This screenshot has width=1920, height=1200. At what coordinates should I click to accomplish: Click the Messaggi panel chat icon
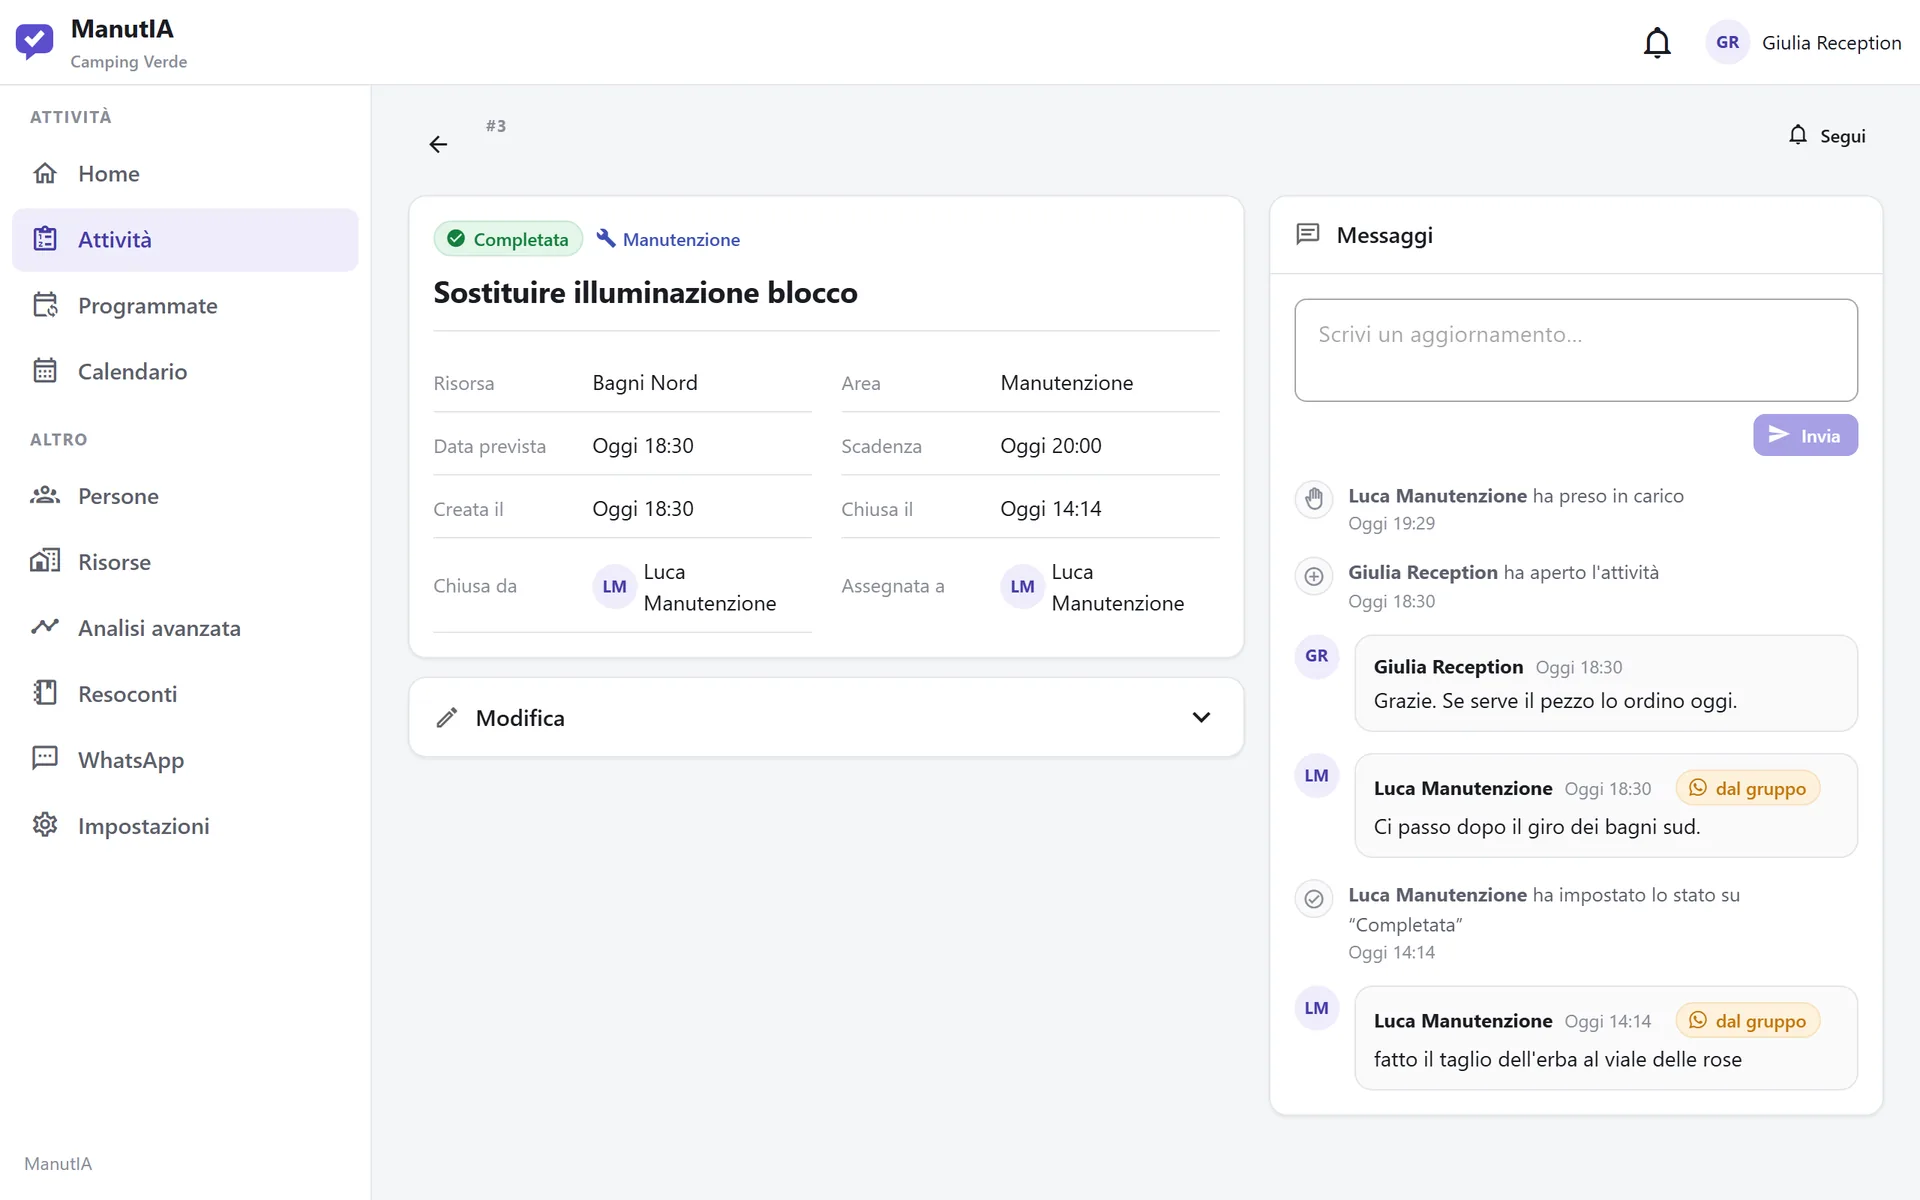1308,235
